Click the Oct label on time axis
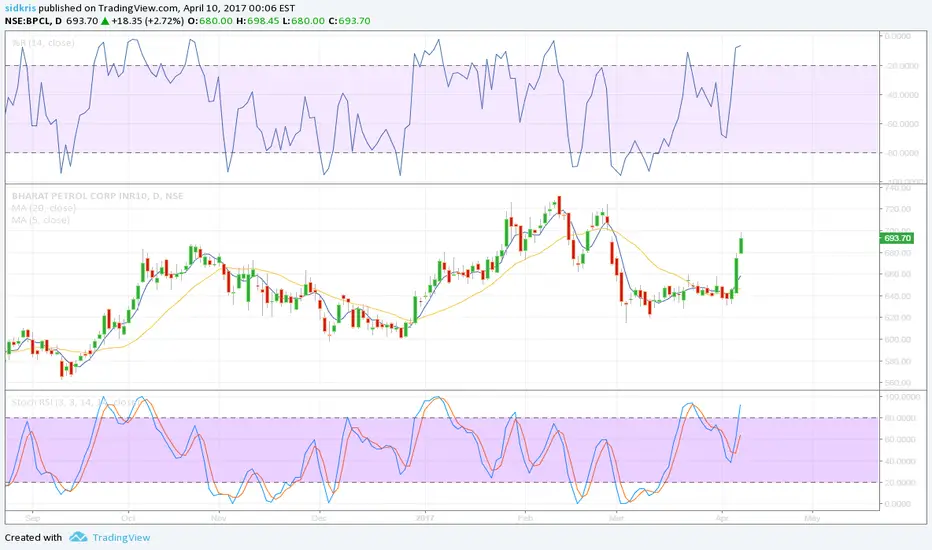The image size is (932, 550). [x=128, y=518]
